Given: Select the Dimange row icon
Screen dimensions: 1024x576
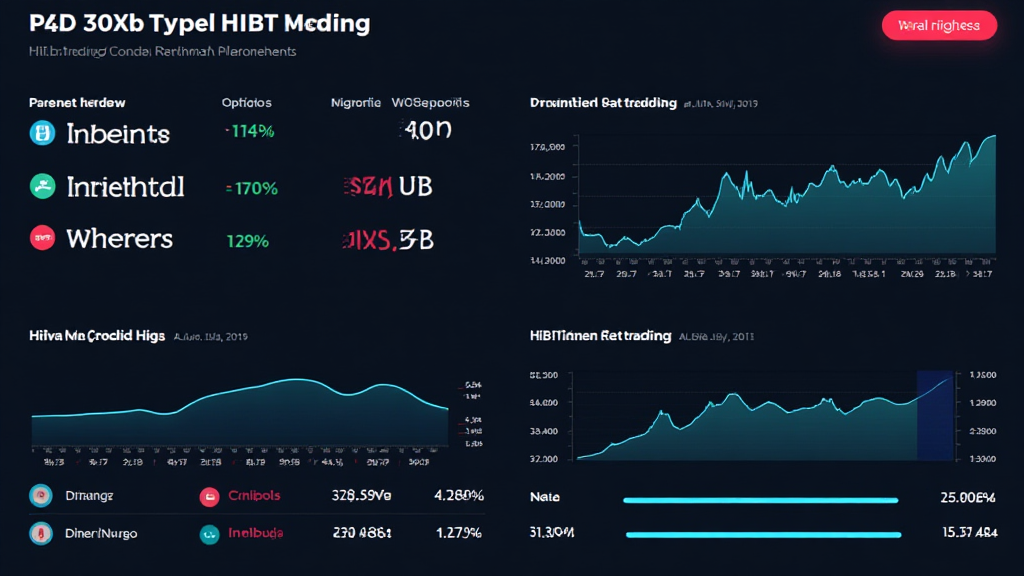Looking at the screenshot, I should 41,494.
